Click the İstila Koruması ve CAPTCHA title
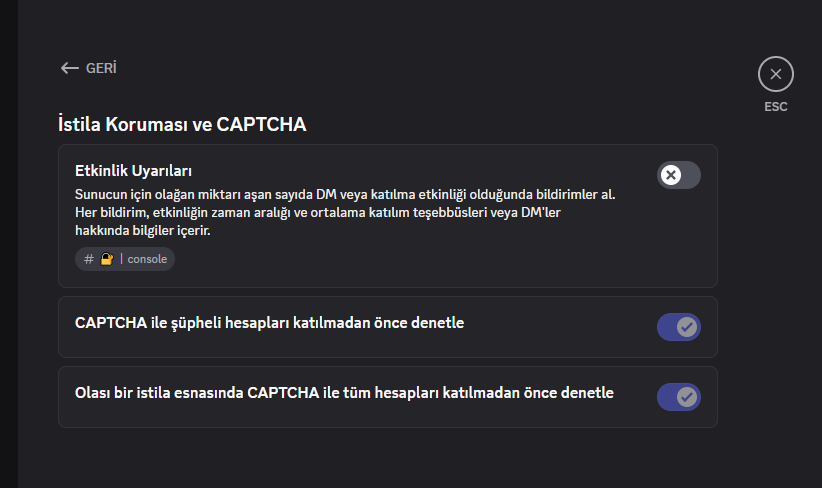The height and width of the screenshot is (488, 822). [x=182, y=124]
